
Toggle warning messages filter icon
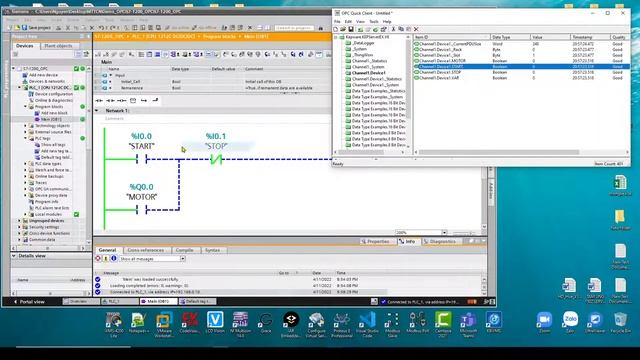coord(106,259)
